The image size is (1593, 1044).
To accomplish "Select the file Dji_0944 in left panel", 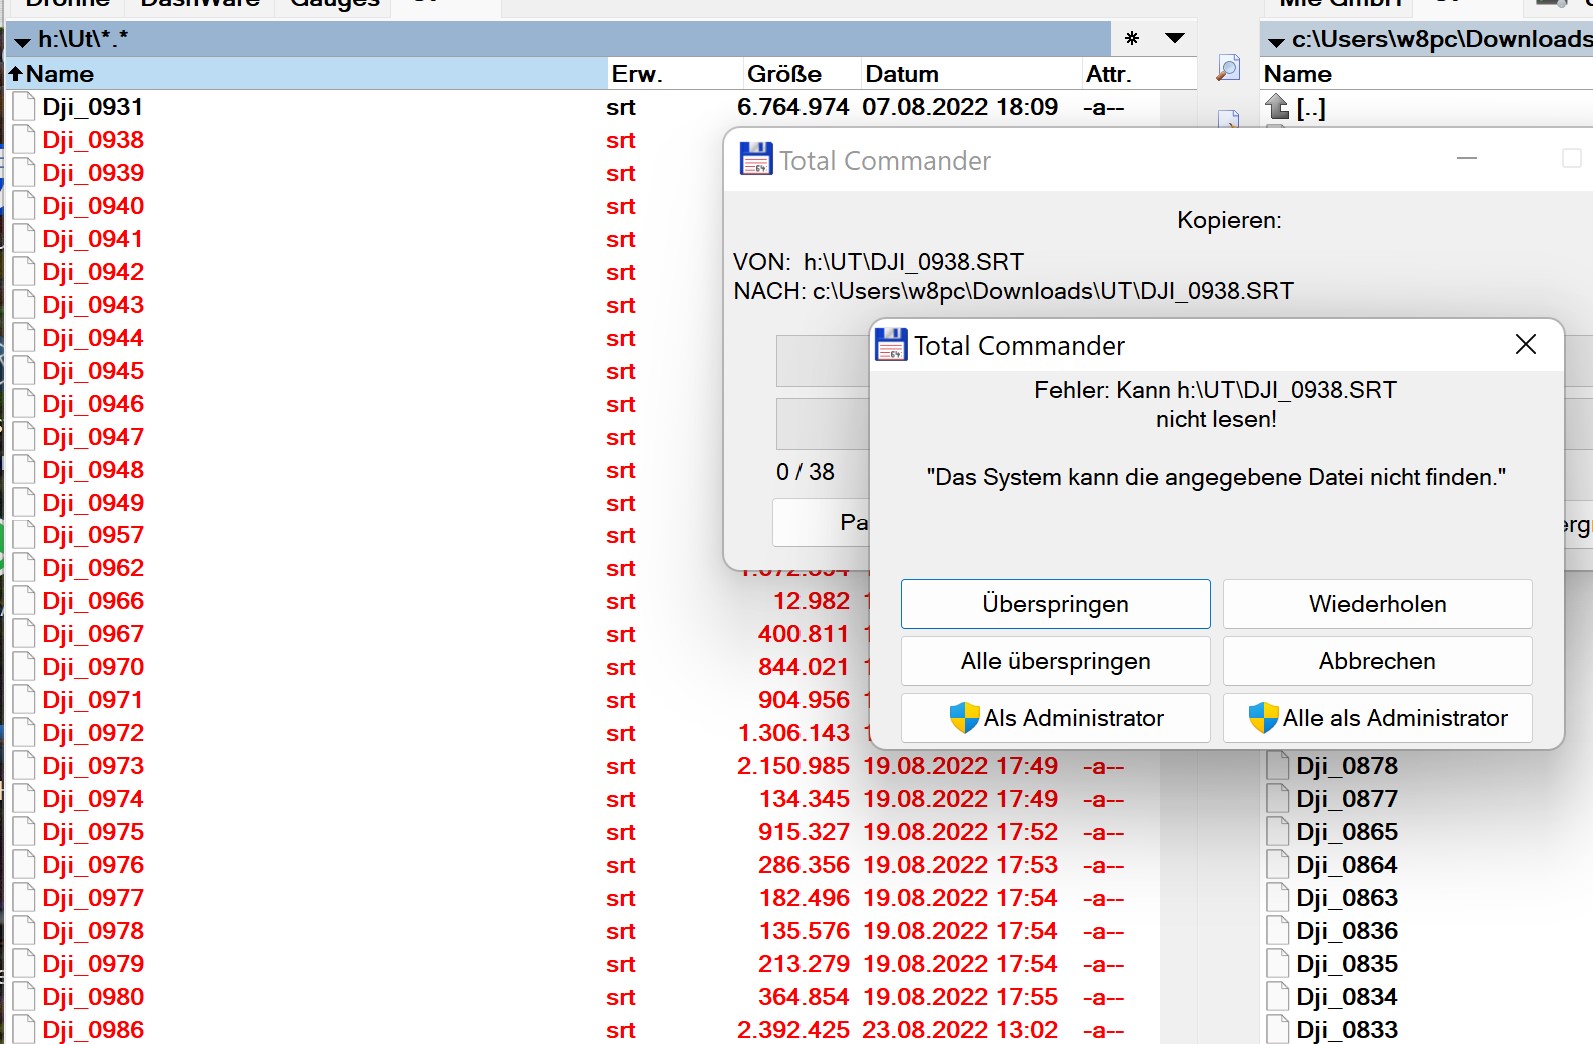I will pyautogui.click(x=93, y=338).
